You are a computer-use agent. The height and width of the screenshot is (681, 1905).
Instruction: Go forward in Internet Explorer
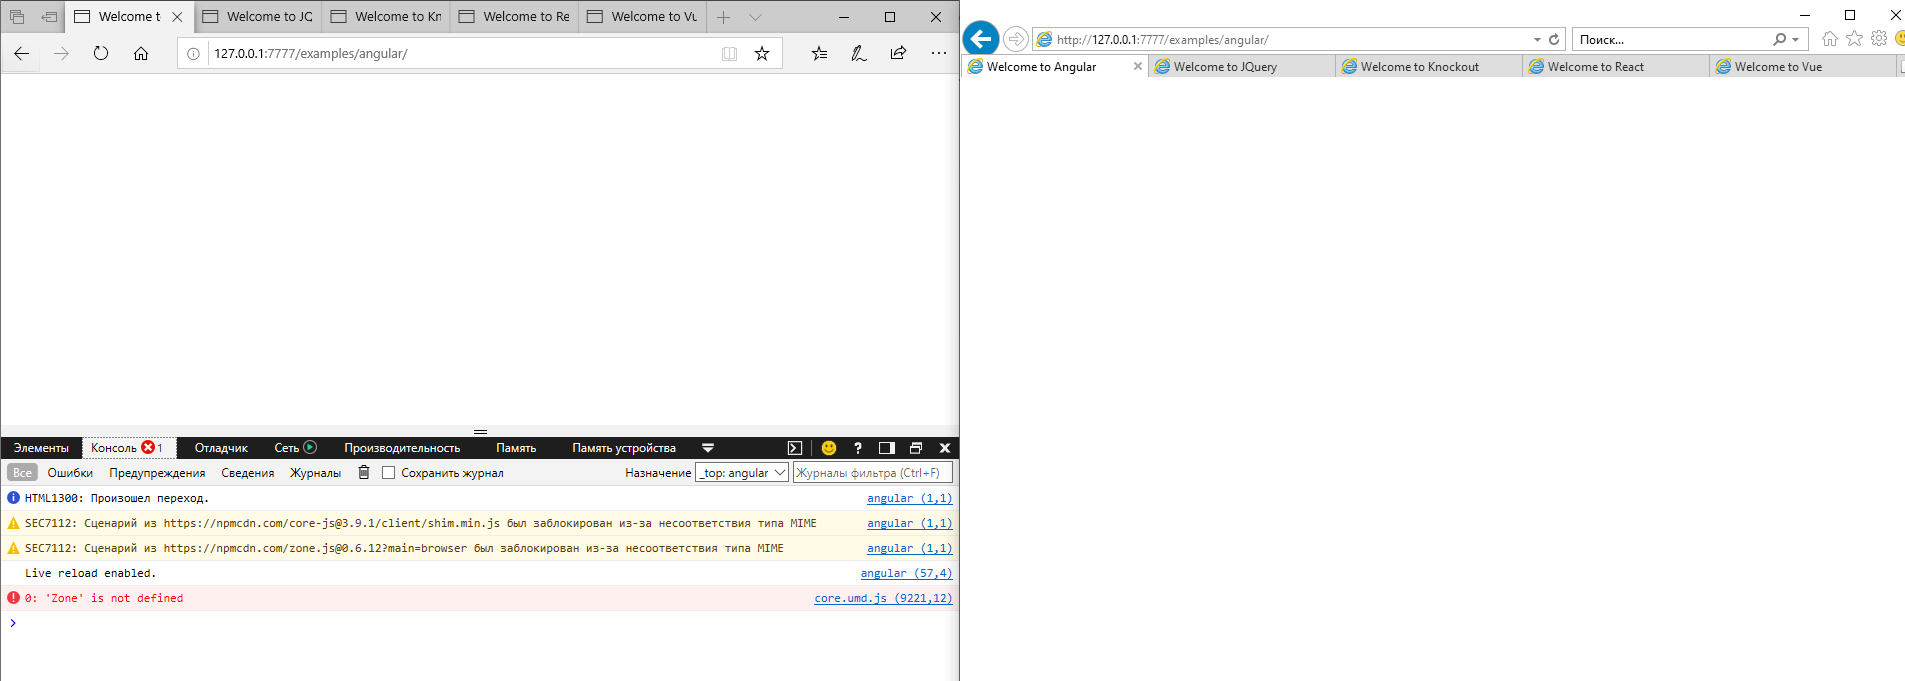click(1015, 39)
